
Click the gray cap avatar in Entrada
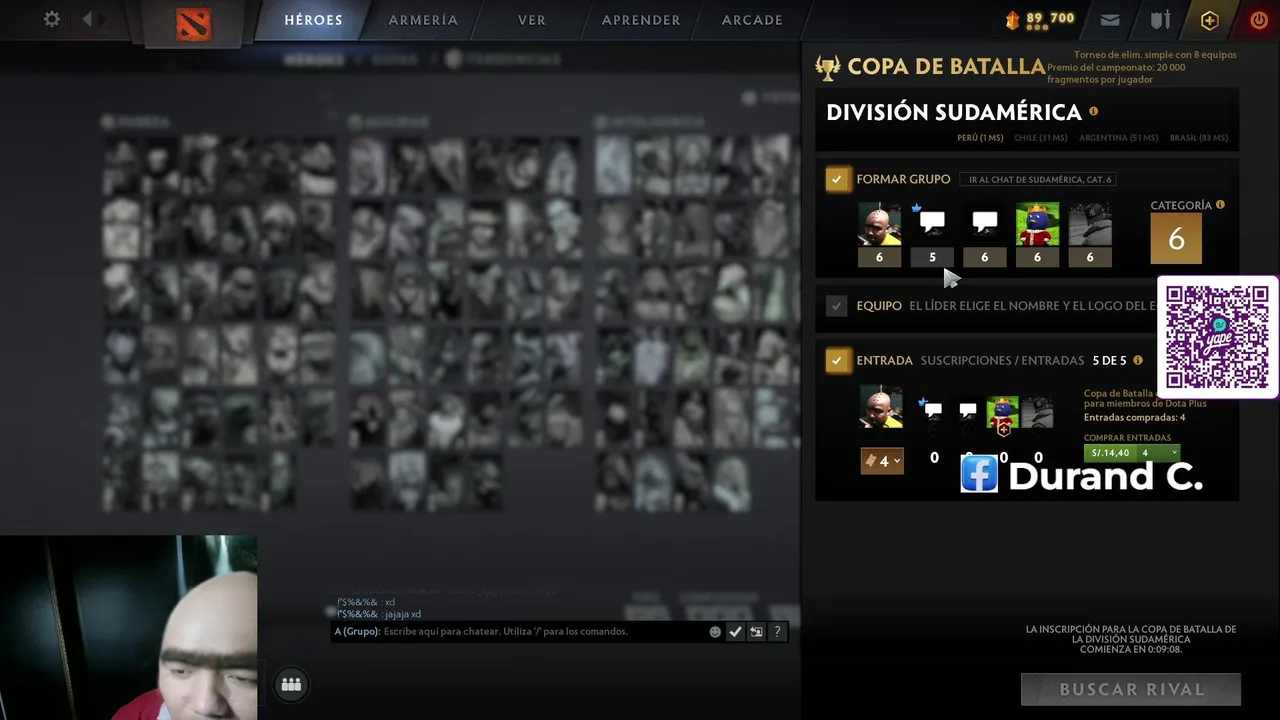[x=1037, y=412]
